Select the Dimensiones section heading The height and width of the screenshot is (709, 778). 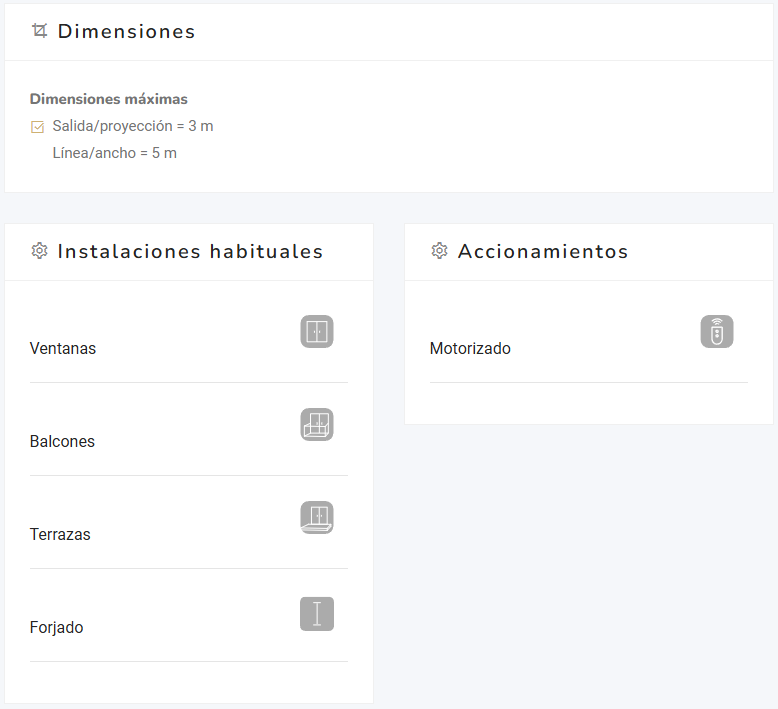point(126,31)
